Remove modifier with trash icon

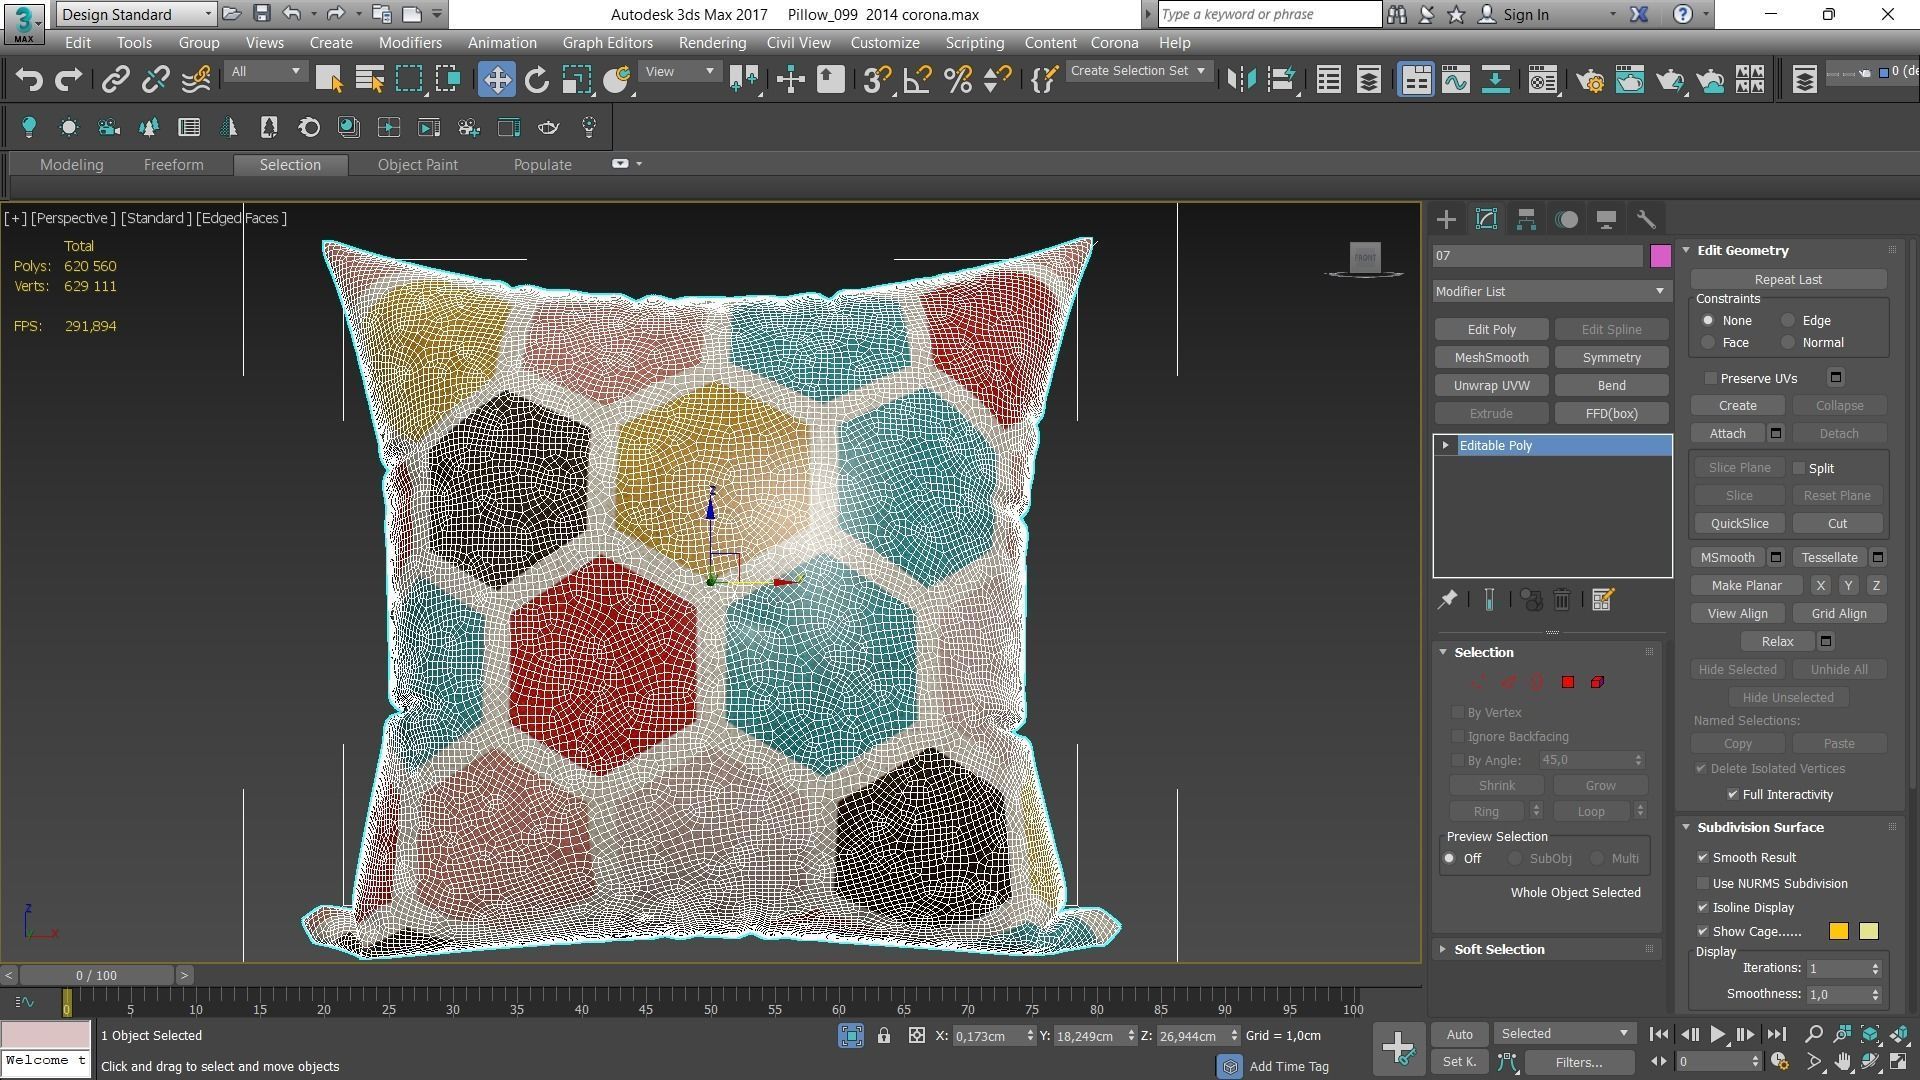tap(1562, 600)
